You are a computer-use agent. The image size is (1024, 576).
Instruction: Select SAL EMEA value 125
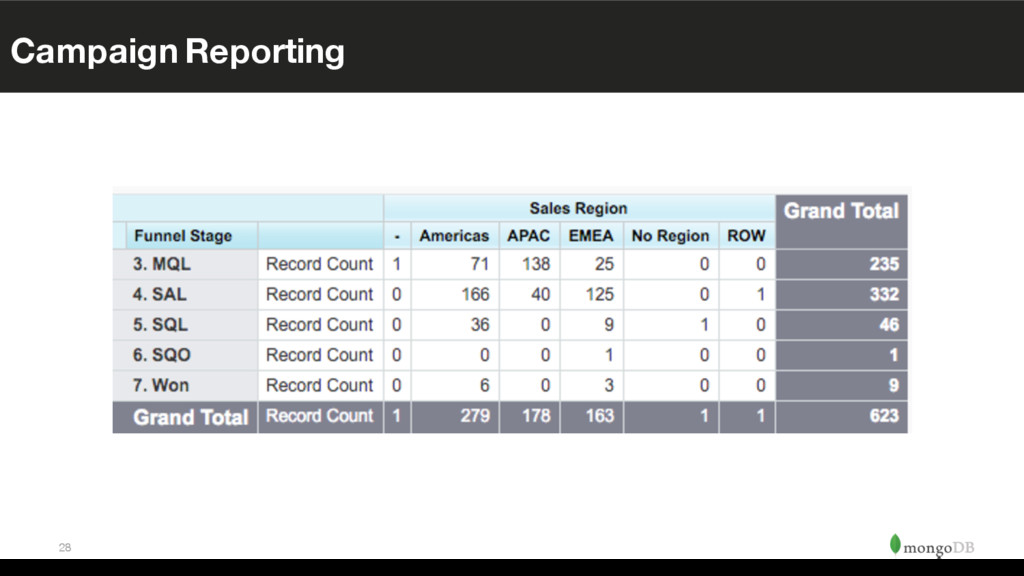(x=600, y=295)
